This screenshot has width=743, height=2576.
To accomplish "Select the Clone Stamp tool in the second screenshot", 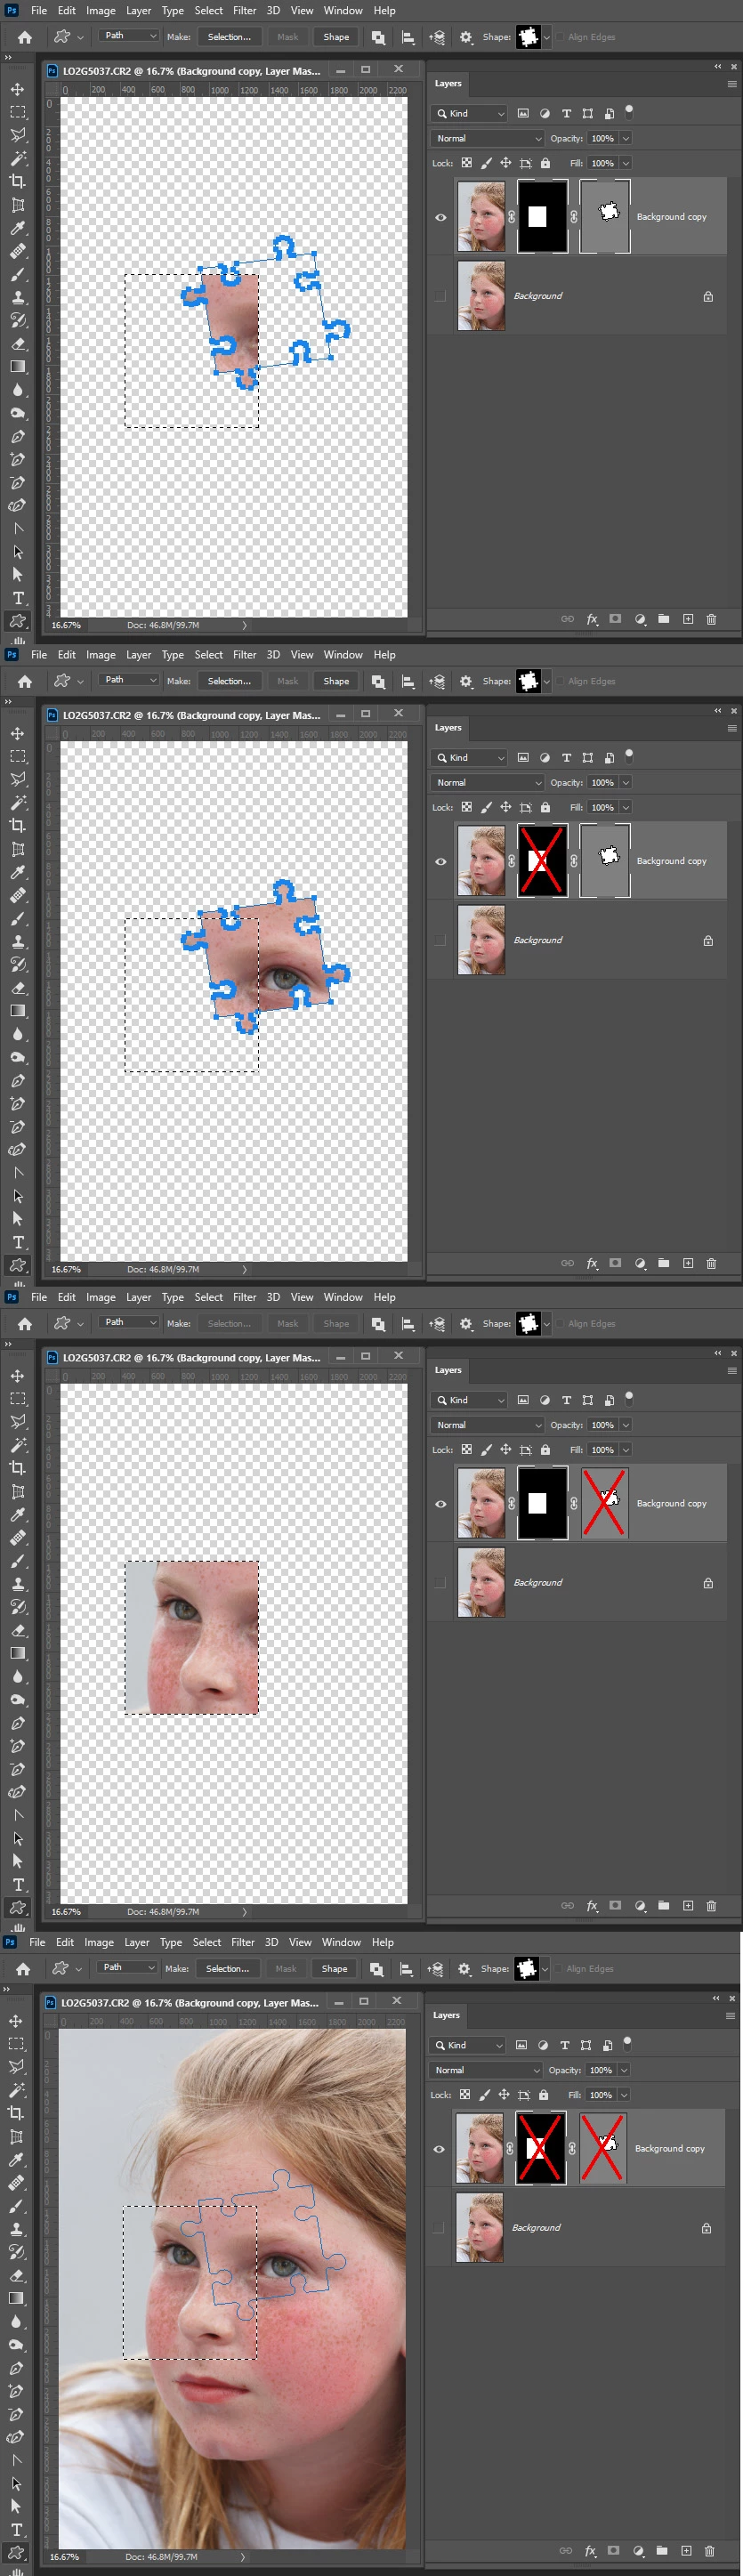I will 17,941.
